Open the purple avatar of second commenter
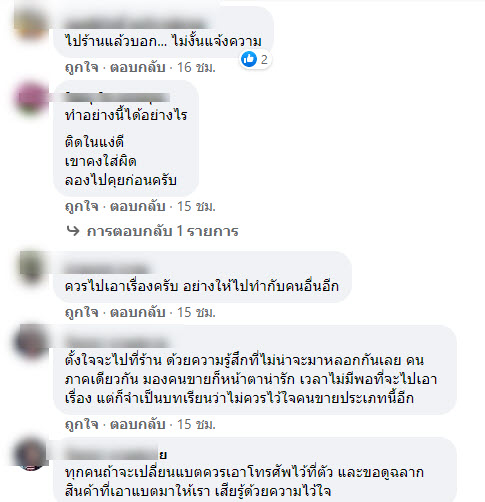The image size is (485, 502). coord(31,97)
